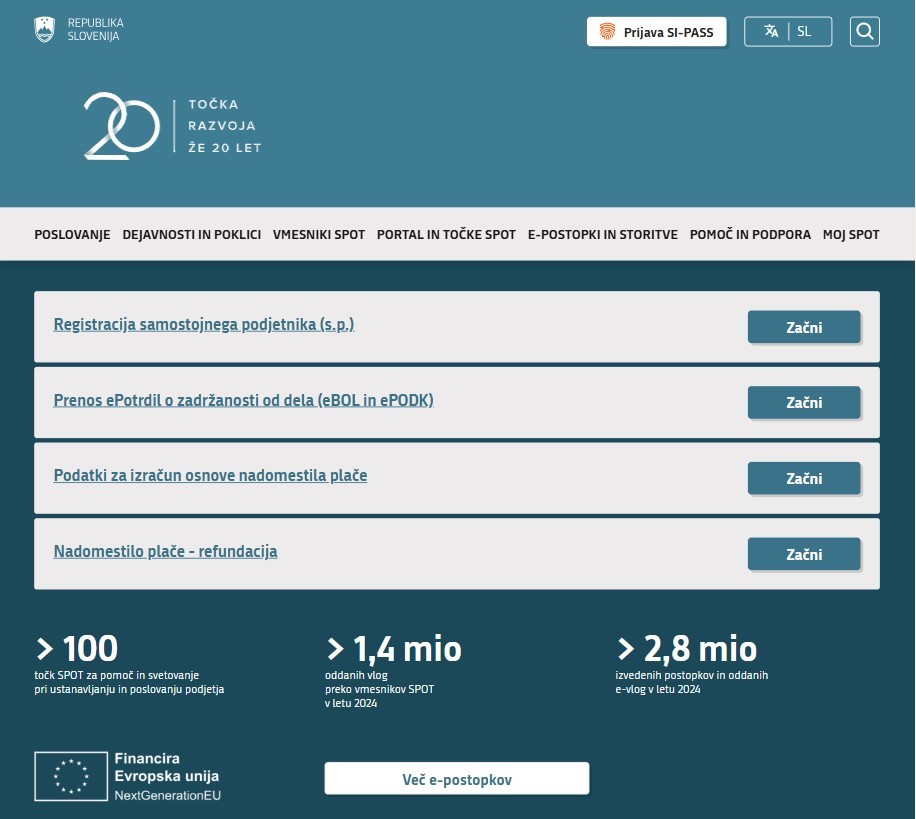This screenshot has width=916, height=819.
Task: Open the E-POSTOPKI IN STORITVE menu
Action: [x=602, y=234]
